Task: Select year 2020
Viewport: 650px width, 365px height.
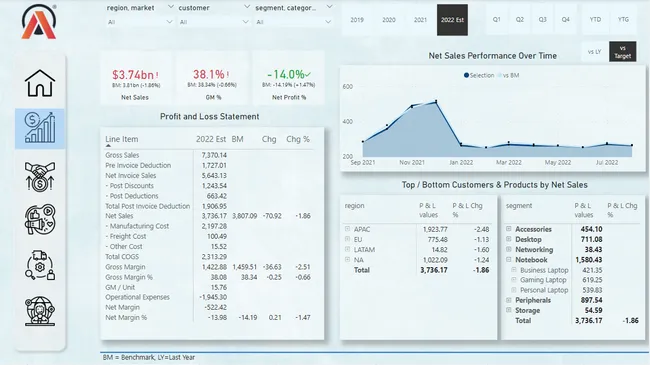Action: point(389,20)
